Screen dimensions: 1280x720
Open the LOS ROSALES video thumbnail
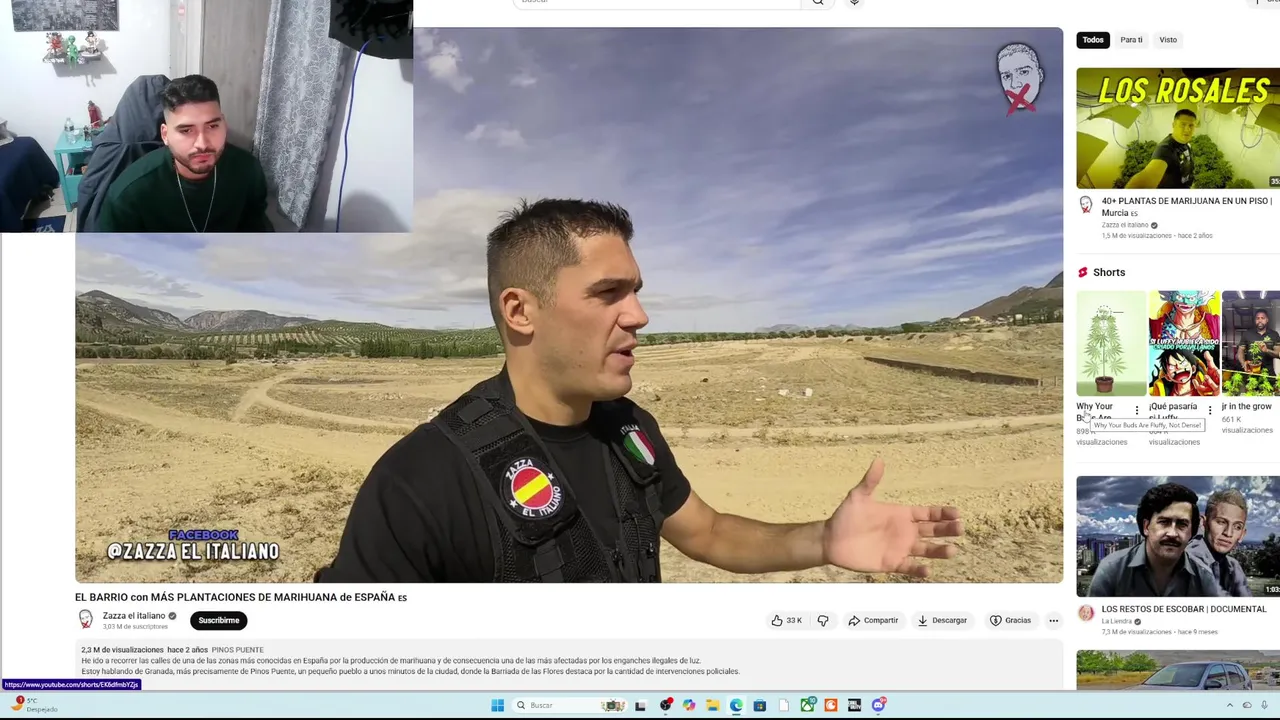coord(1178,128)
